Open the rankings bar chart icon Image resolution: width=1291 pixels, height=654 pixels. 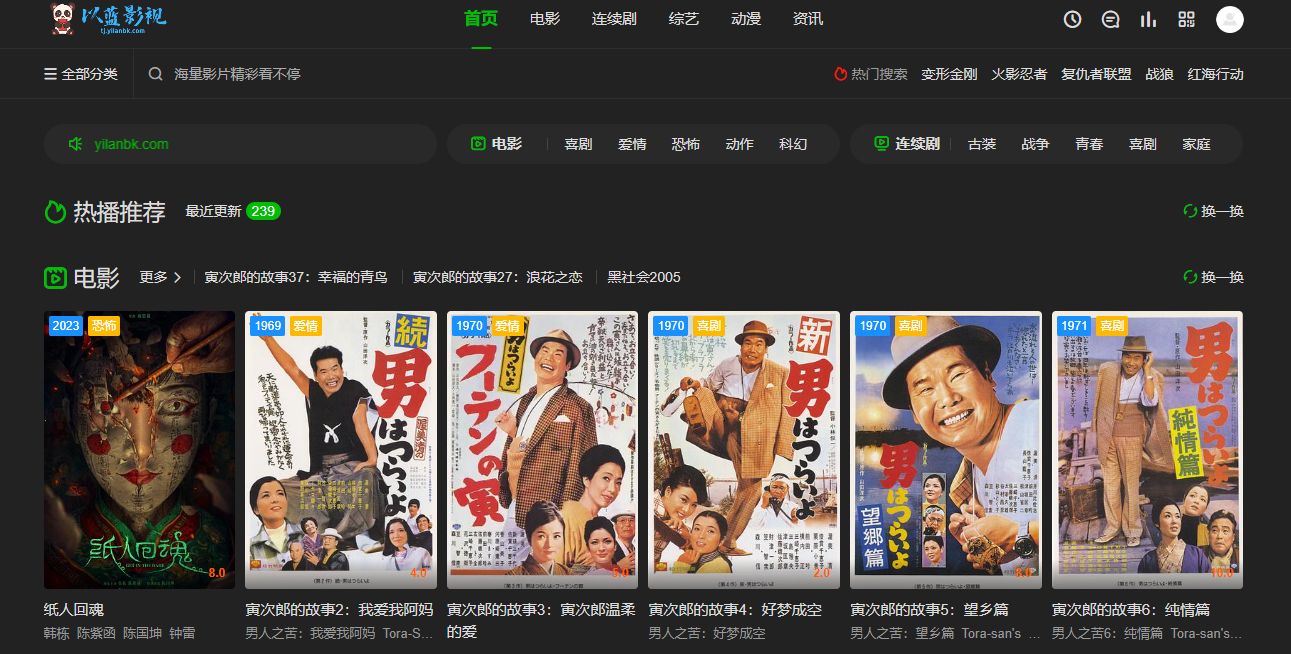point(1148,19)
